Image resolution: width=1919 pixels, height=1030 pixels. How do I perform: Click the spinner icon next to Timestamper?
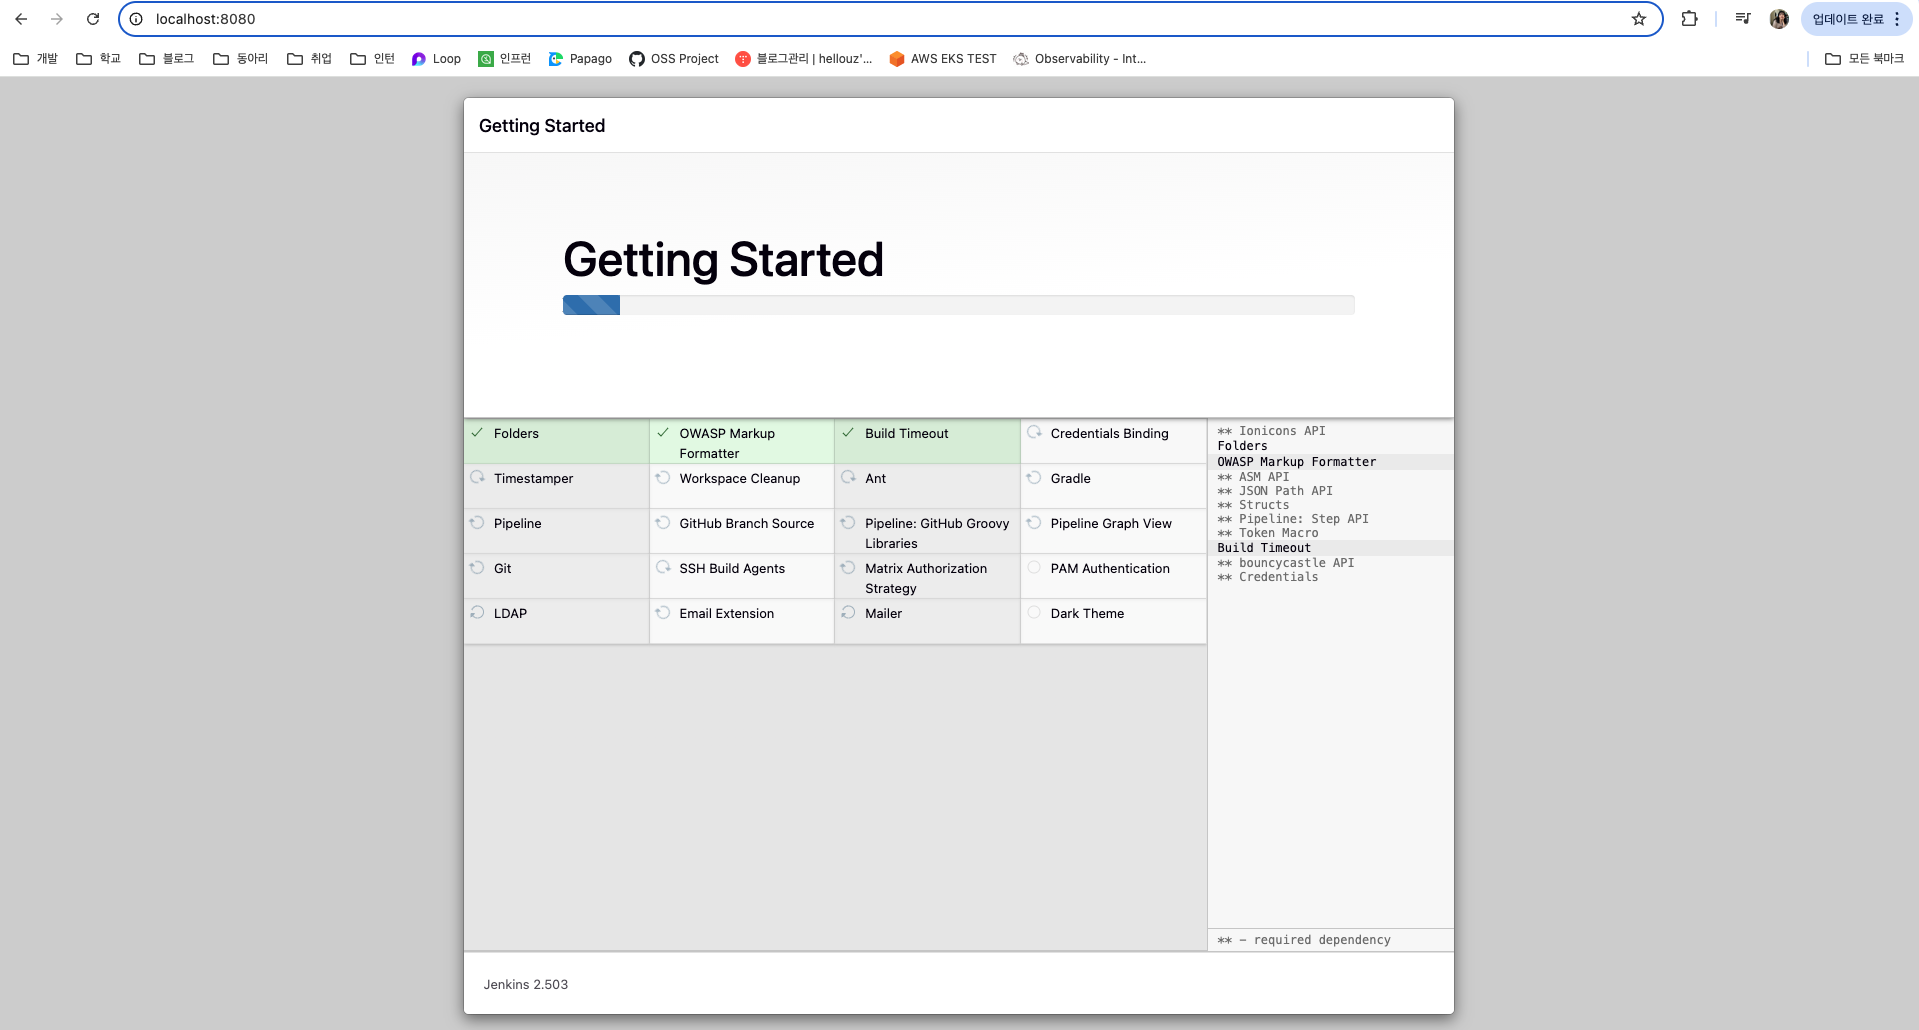point(478,477)
